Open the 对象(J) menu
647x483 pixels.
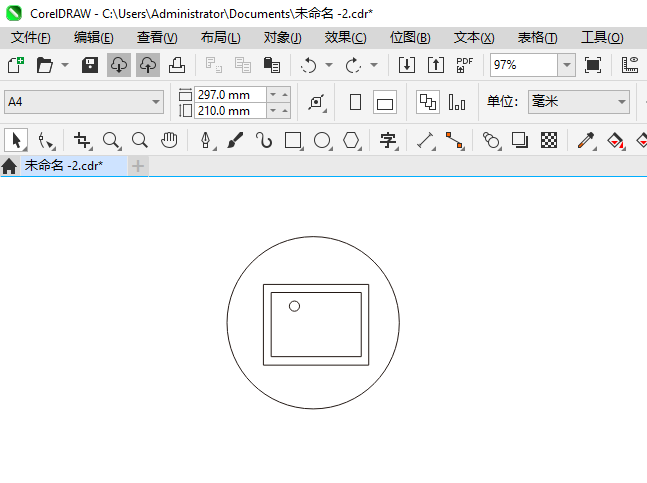283,38
